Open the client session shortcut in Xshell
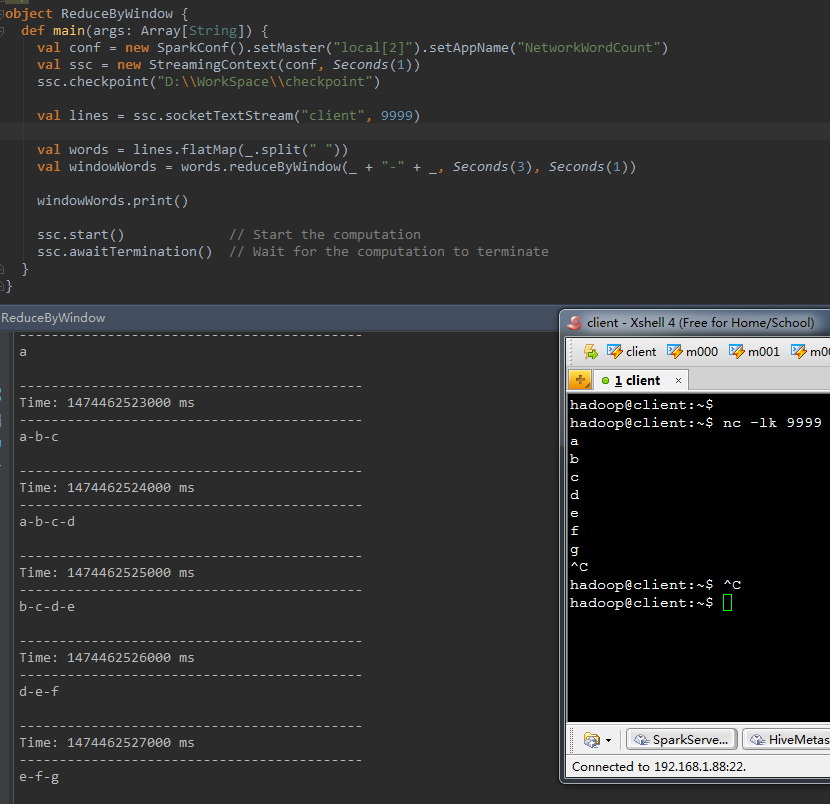830x804 pixels. (631, 351)
